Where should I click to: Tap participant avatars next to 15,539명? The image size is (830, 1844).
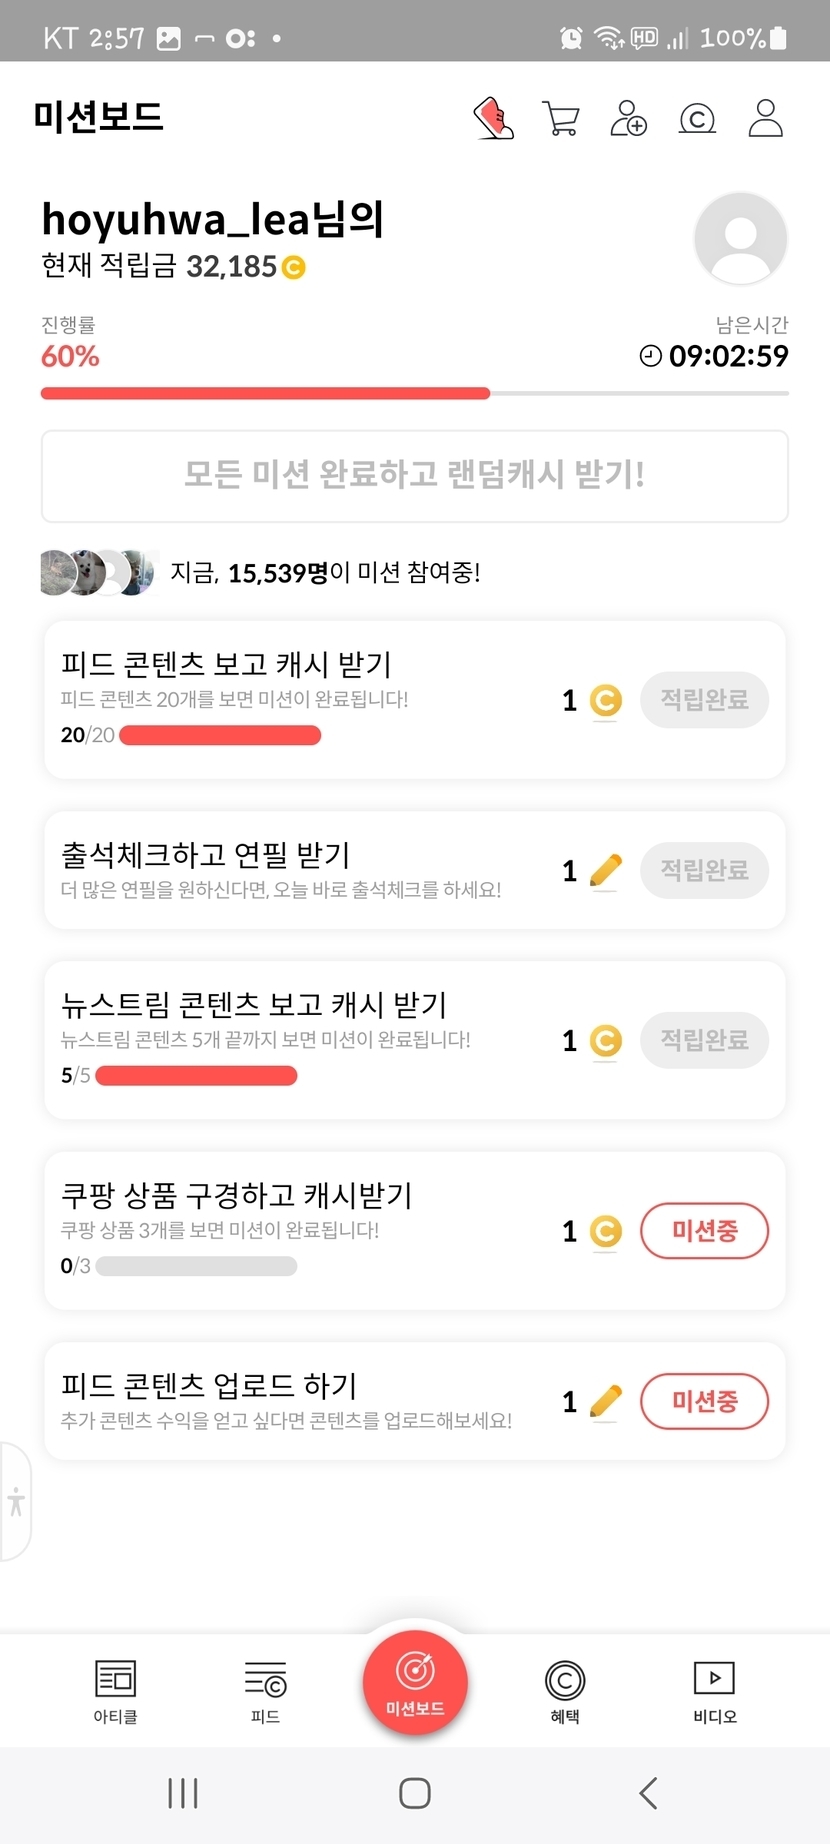click(98, 573)
